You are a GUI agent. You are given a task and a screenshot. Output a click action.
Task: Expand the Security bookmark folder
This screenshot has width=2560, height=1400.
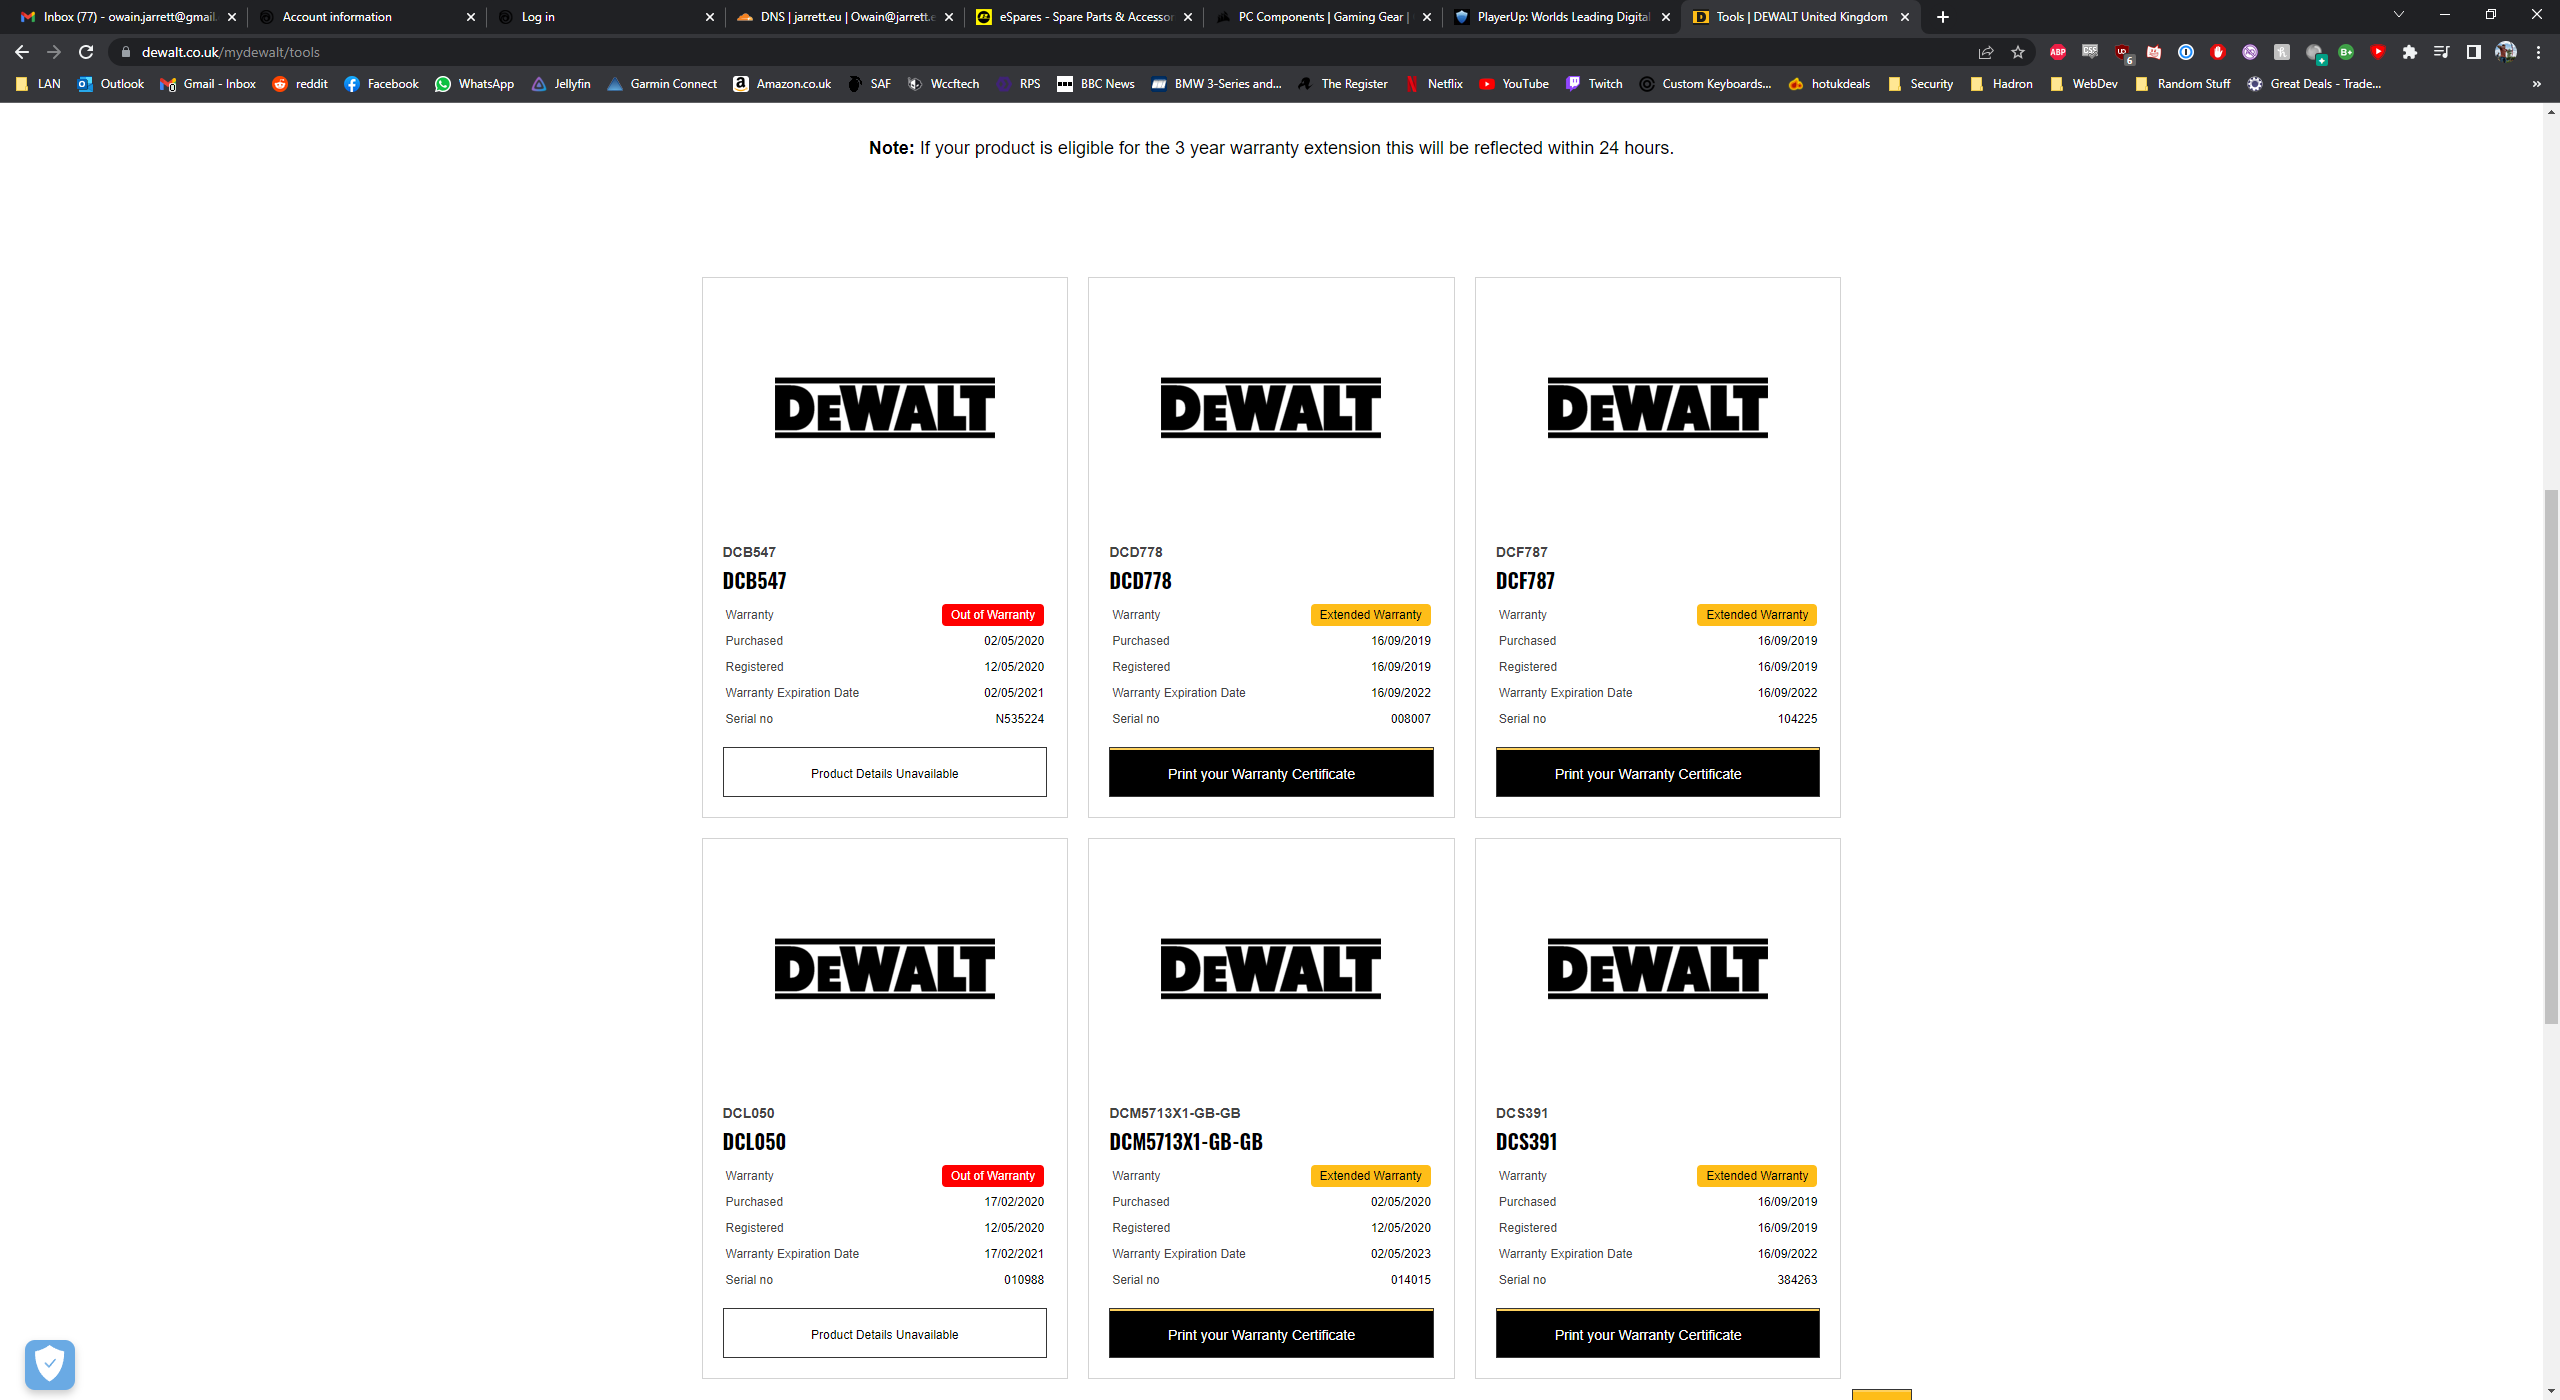coord(1920,84)
